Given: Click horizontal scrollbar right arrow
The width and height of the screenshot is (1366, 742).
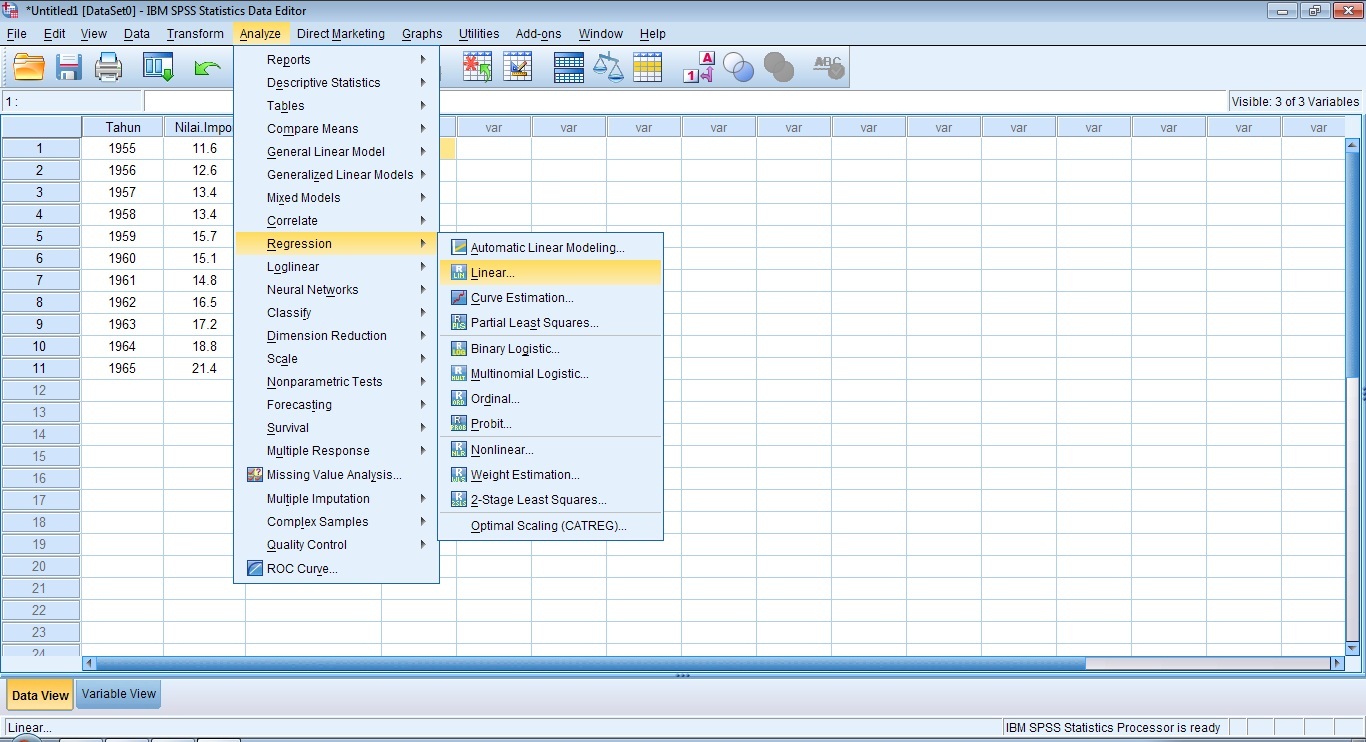Looking at the screenshot, I should click(x=1337, y=663).
